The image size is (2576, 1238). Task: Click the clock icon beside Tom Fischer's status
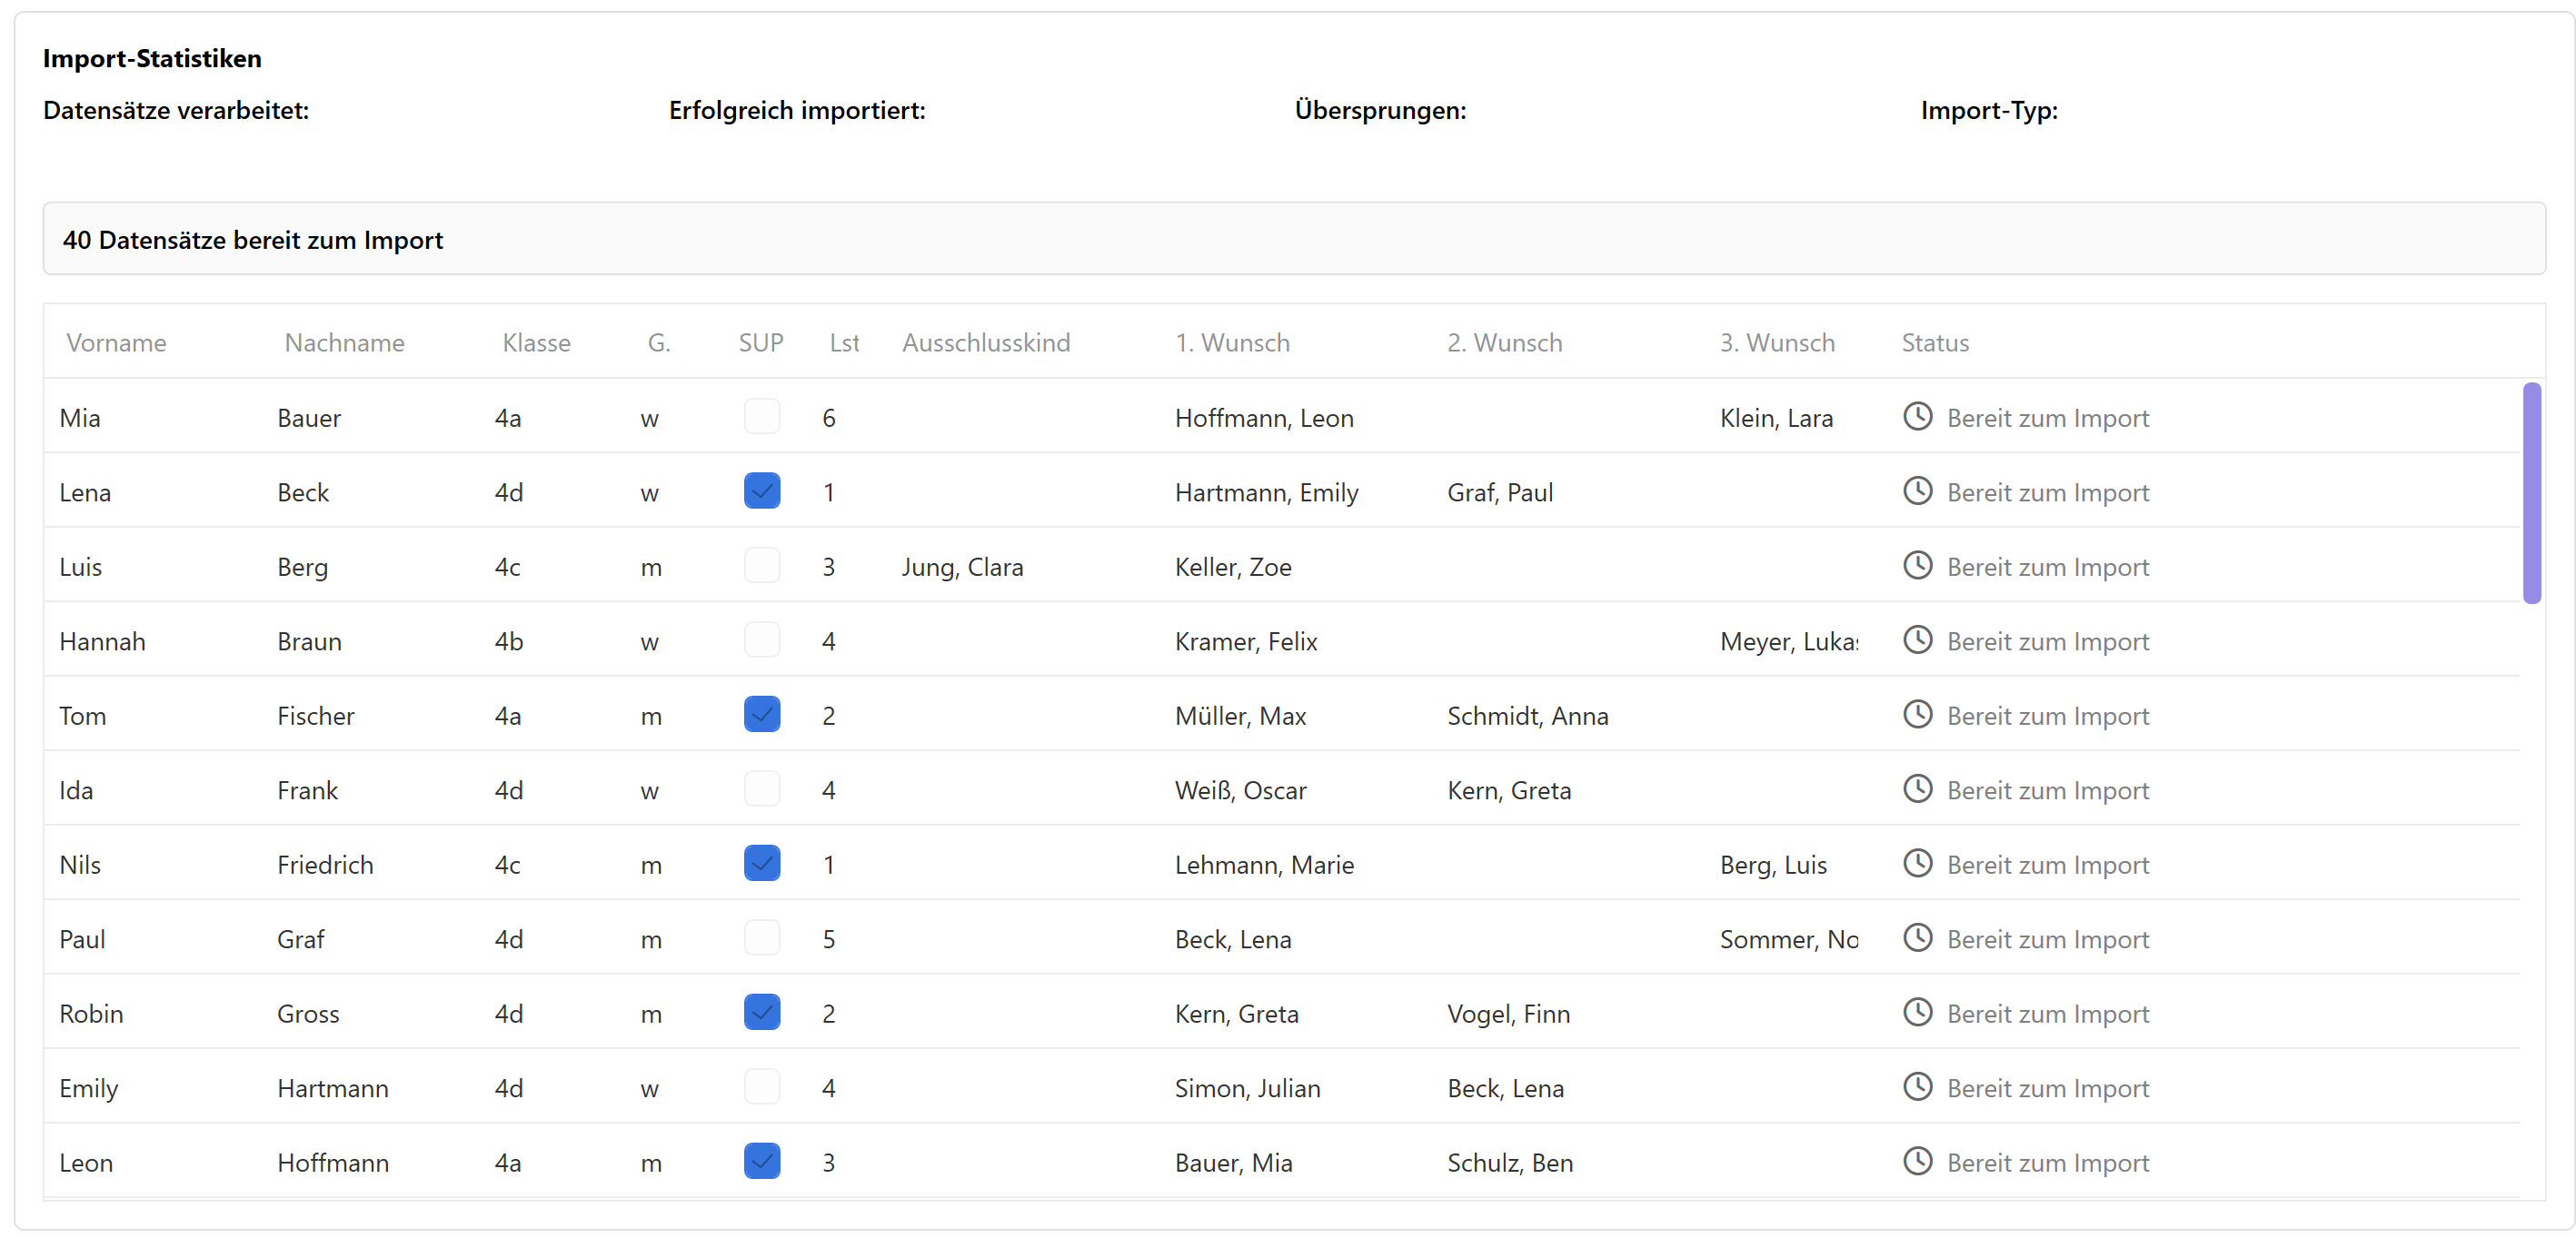point(1917,714)
